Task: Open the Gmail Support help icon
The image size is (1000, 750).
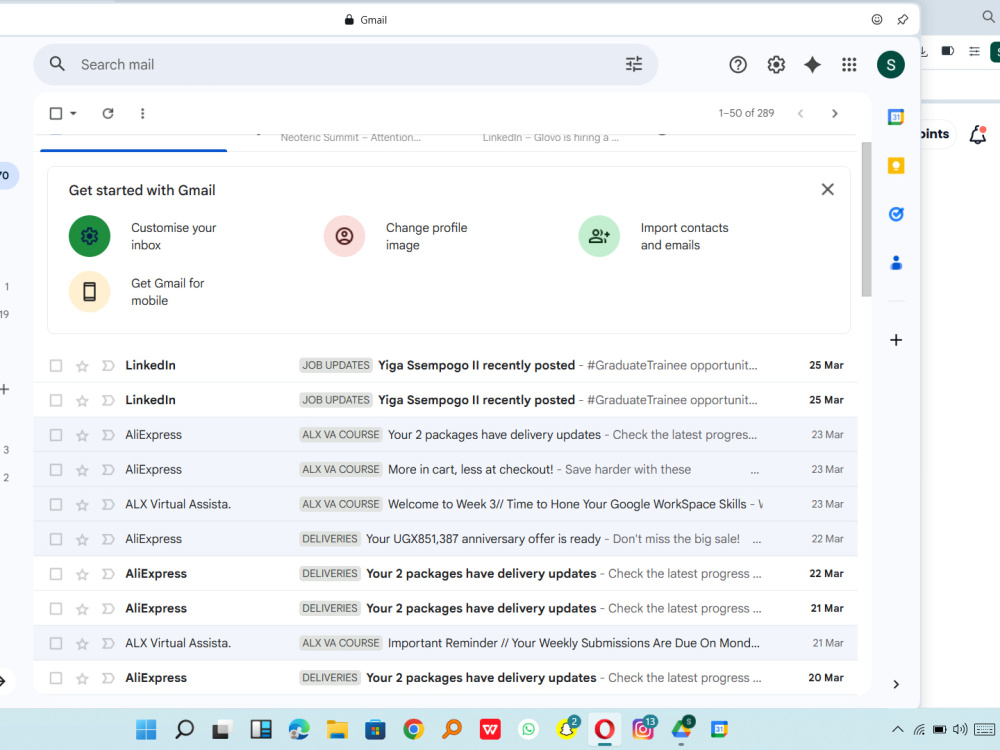Action: (738, 64)
